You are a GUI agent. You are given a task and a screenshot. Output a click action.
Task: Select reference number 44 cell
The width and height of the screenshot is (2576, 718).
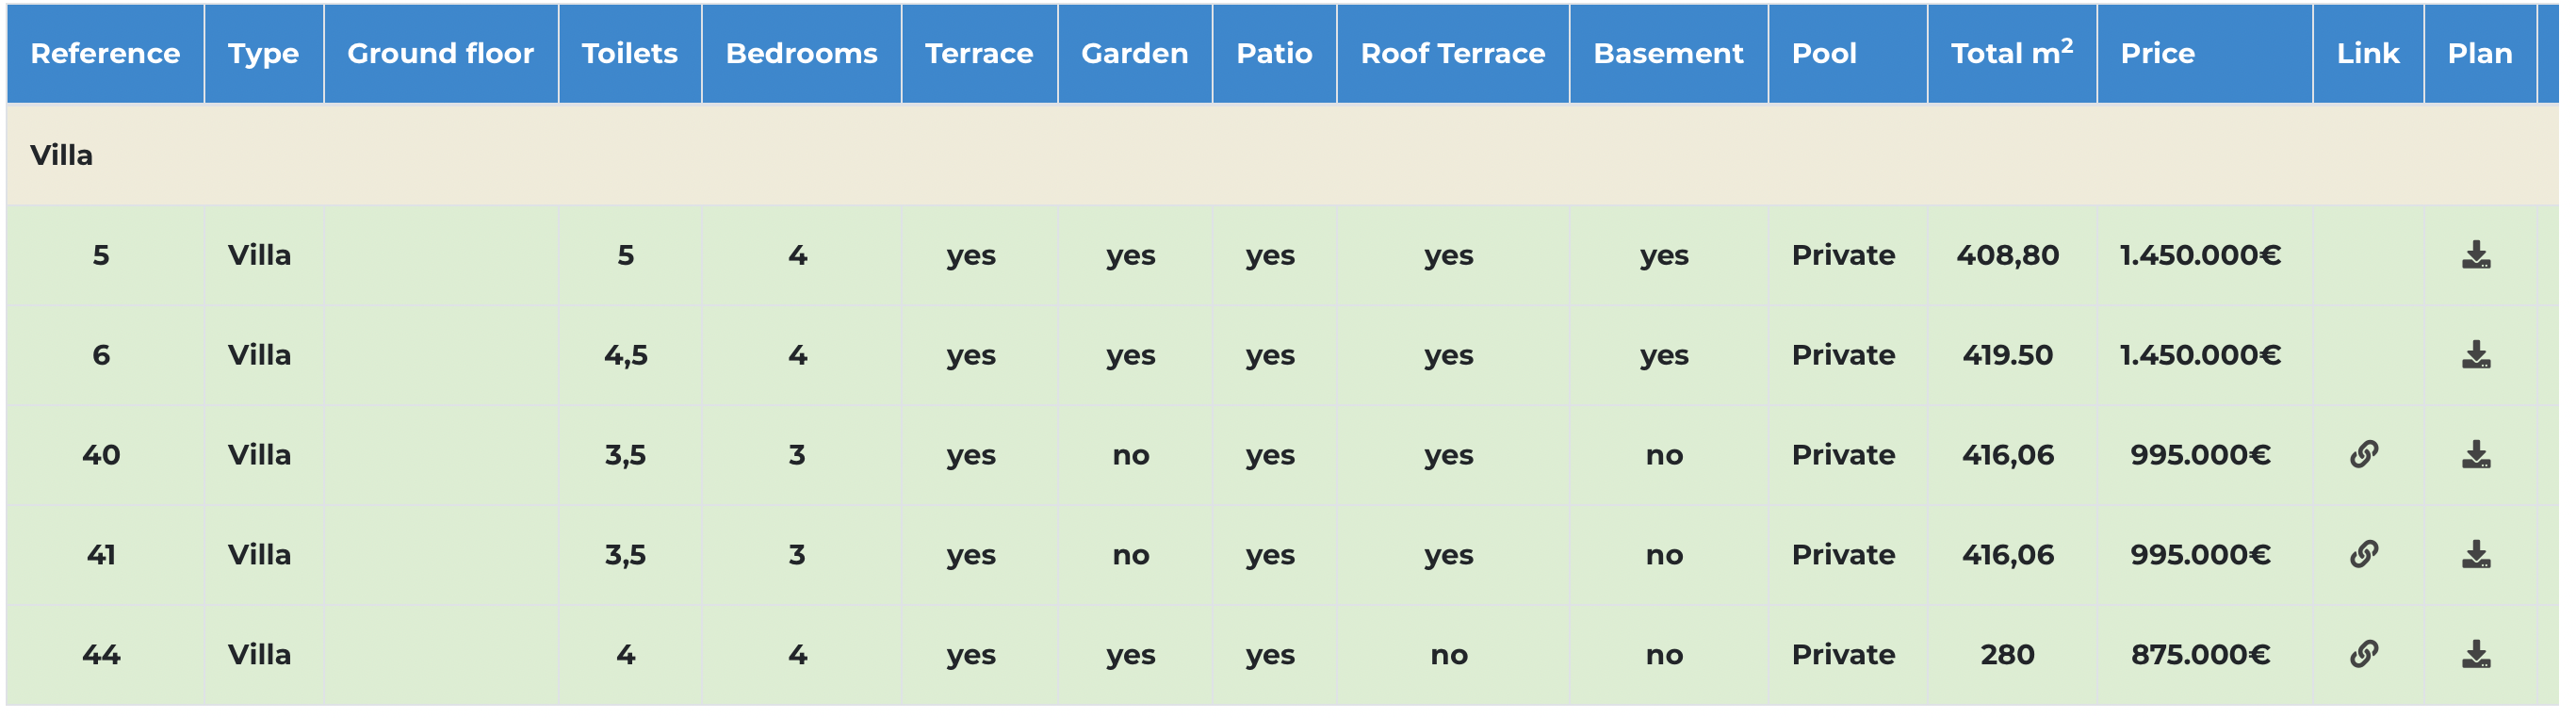pos(101,655)
